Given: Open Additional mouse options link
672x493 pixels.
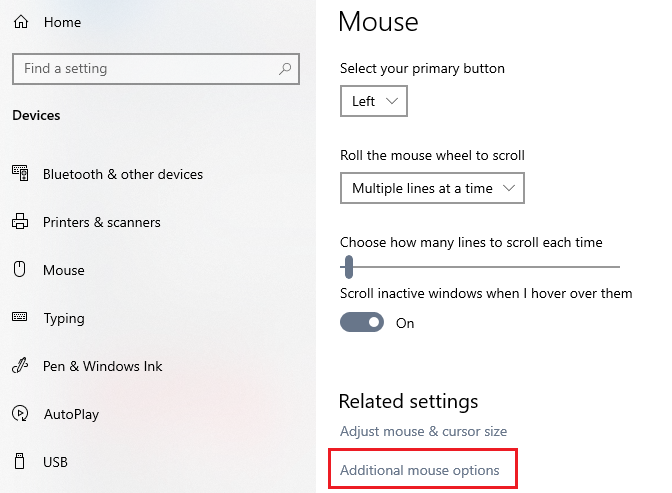Looking at the screenshot, I should 420,470.
